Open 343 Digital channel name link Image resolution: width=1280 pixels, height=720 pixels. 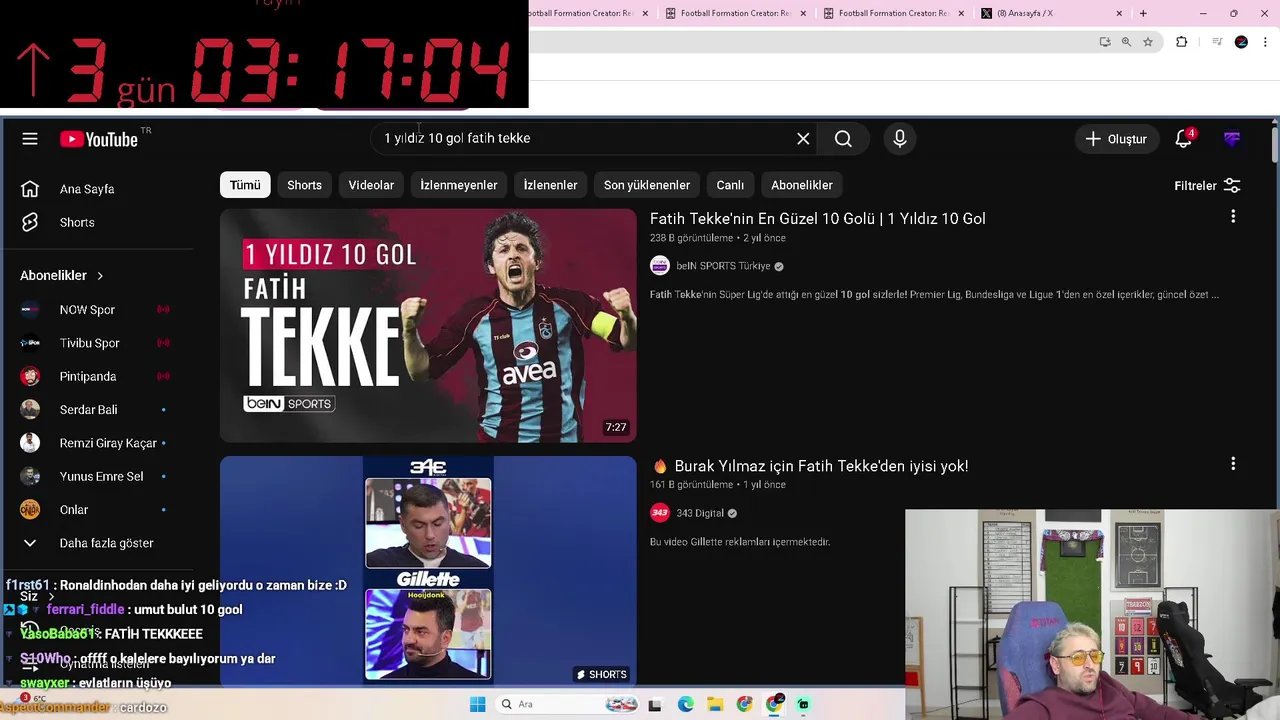(x=700, y=513)
